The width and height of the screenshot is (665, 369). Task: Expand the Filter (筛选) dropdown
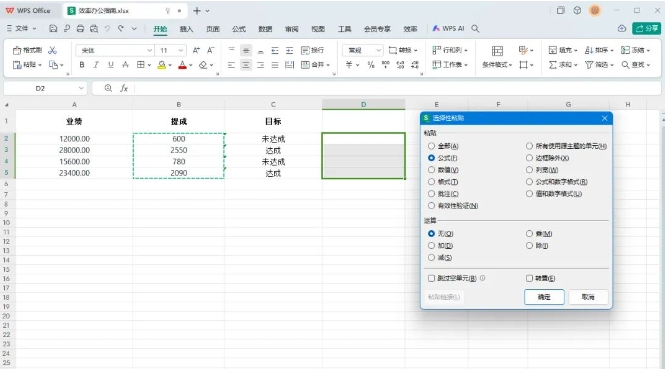pos(612,65)
